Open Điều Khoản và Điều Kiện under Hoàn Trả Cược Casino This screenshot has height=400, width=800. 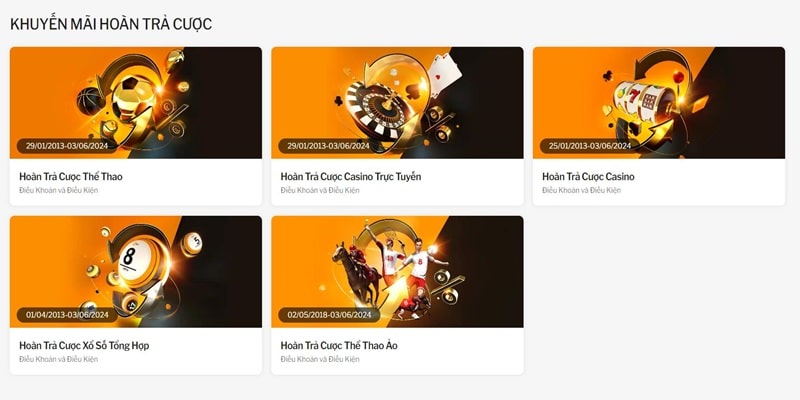(582, 190)
